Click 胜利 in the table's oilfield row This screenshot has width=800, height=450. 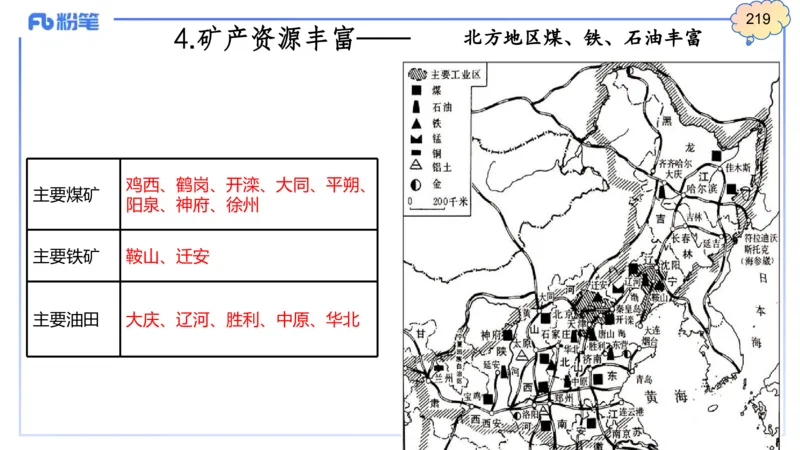coord(242,320)
